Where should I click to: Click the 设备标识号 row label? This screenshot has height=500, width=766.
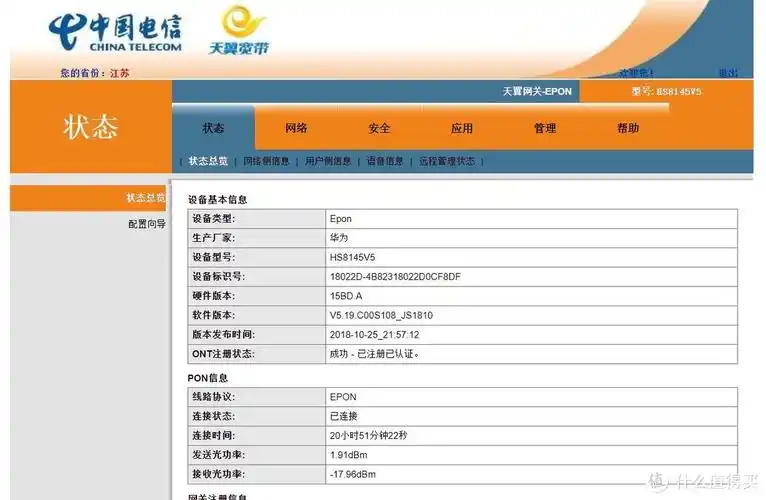[x=218, y=277]
